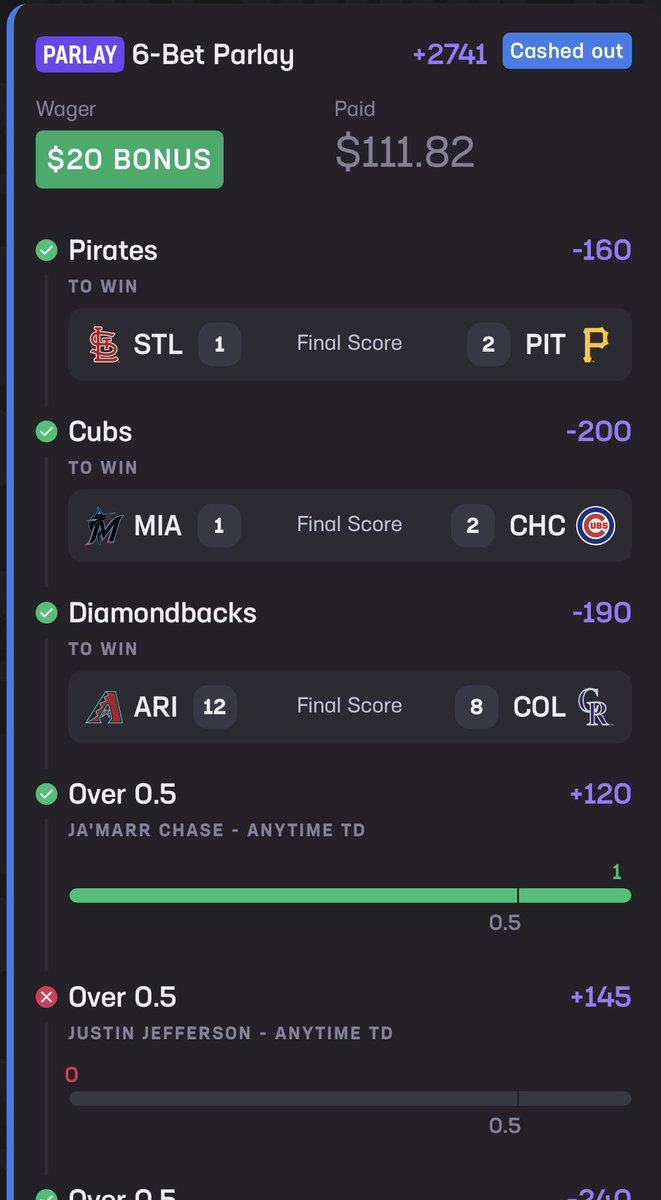This screenshot has height=1200, width=661.
Task: Click the Pittsburgh Pirates P logo
Action: point(595,345)
